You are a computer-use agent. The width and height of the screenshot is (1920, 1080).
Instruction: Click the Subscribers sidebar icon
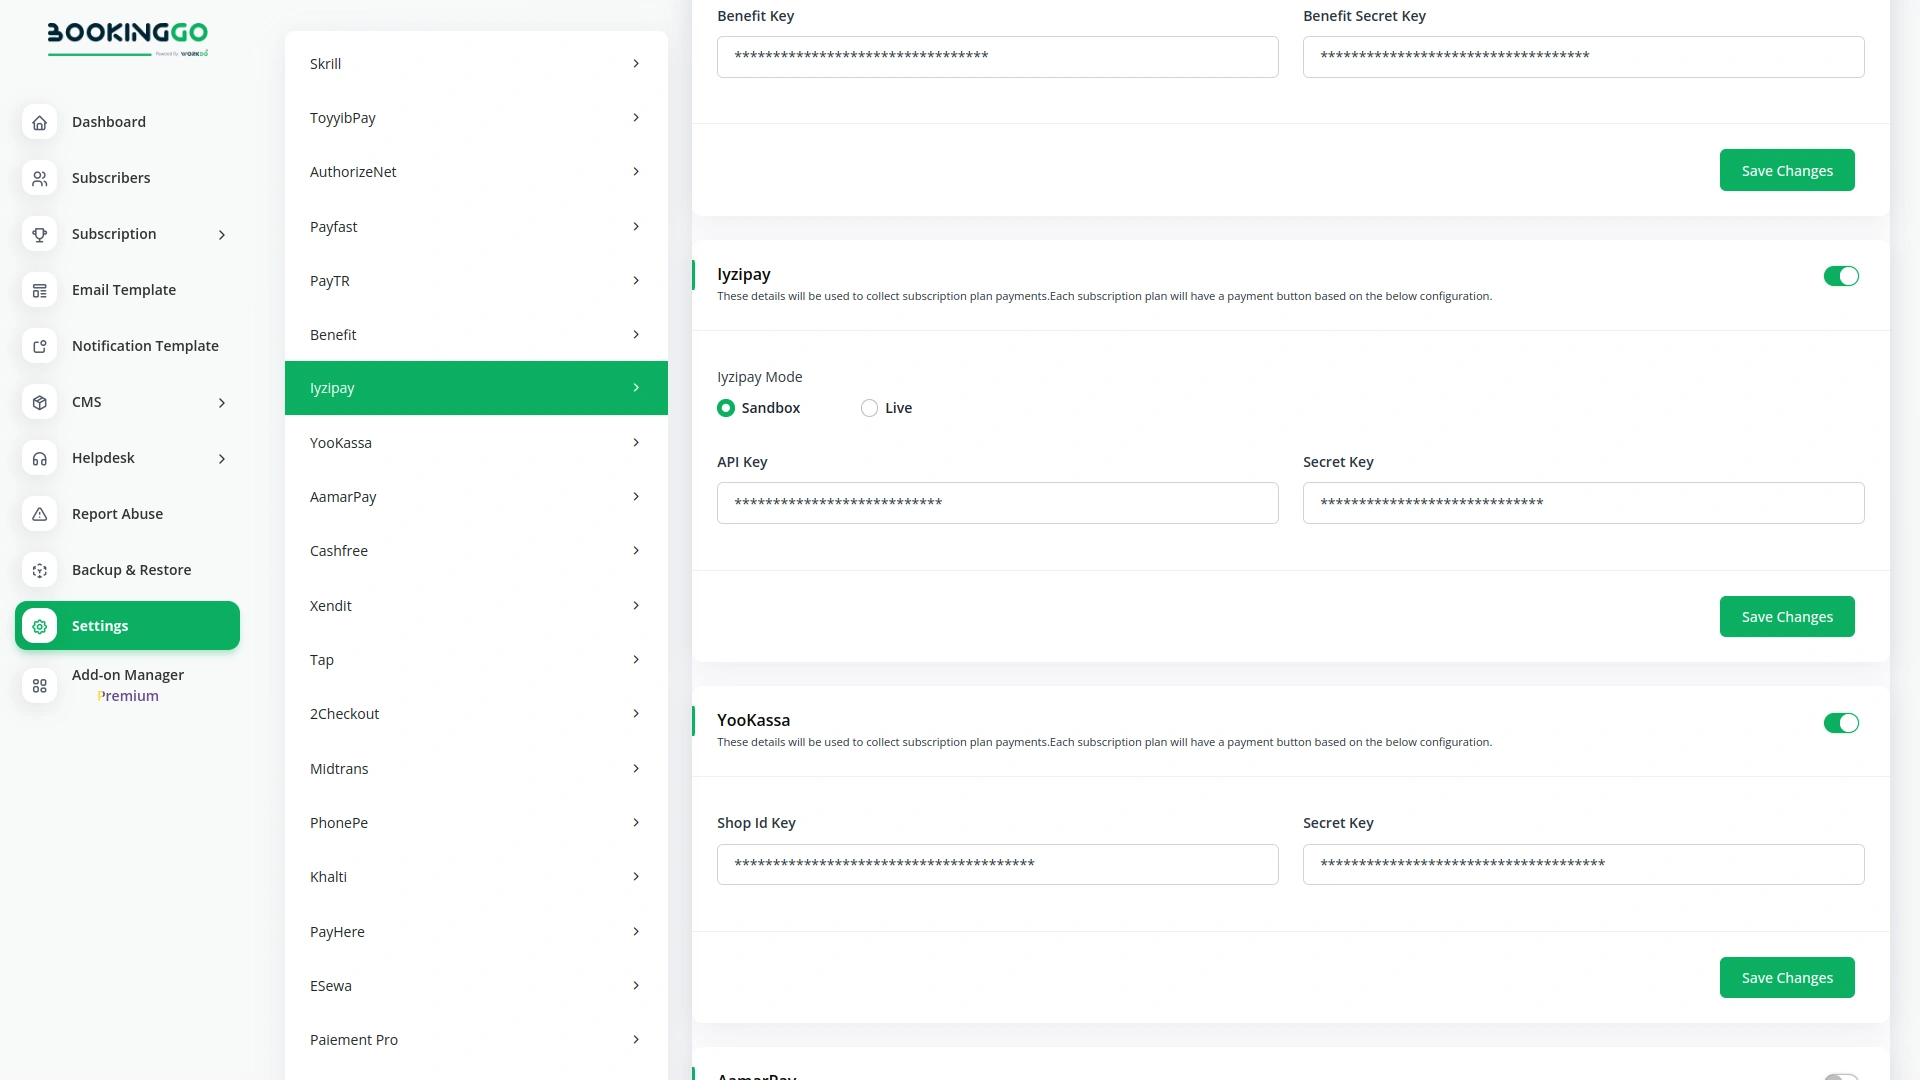39,178
